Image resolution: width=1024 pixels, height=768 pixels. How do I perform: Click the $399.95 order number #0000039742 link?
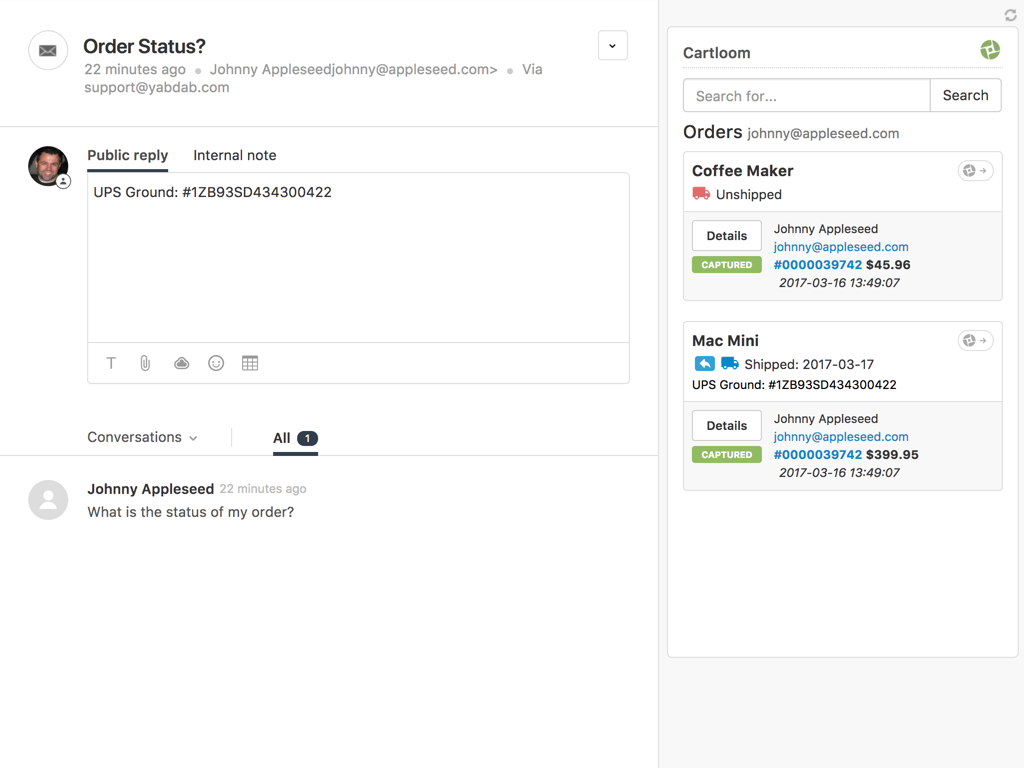coord(817,454)
